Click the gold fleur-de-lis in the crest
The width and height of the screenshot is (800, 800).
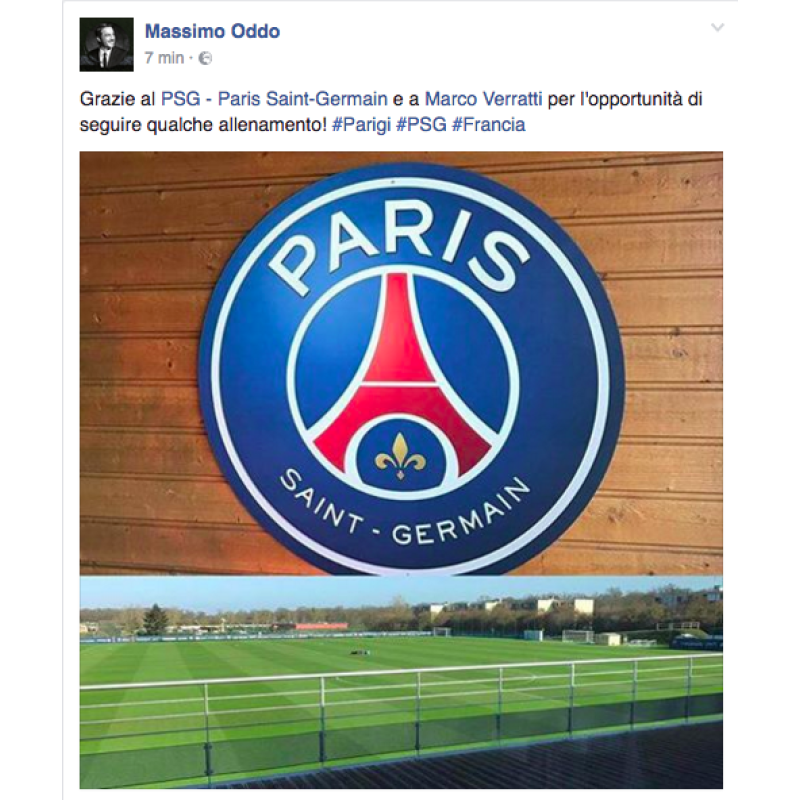coord(401,456)
